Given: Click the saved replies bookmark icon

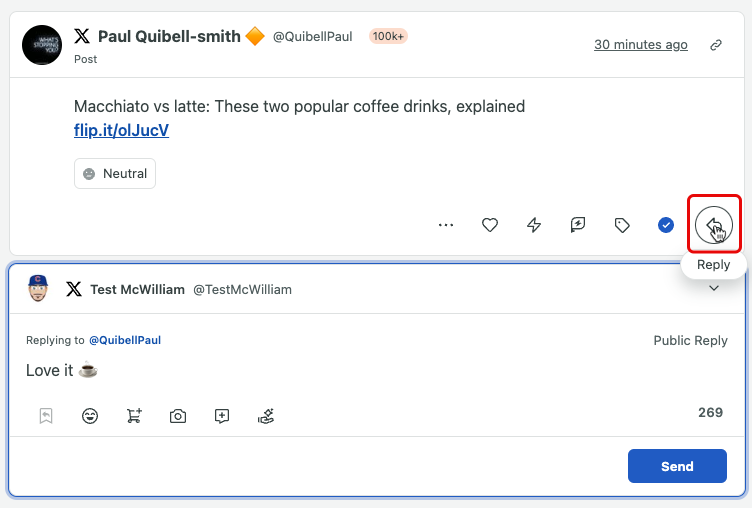Looking at the screenshot, I should pos(46,415).
